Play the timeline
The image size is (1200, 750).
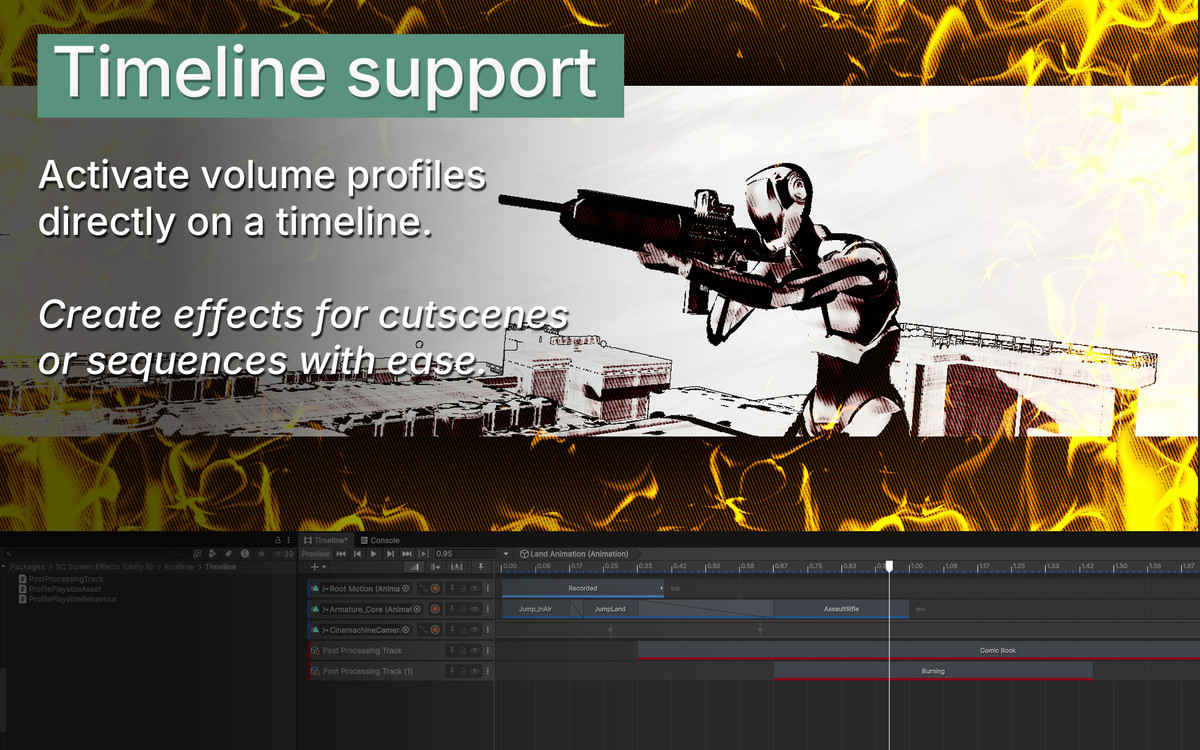(374, 554)
